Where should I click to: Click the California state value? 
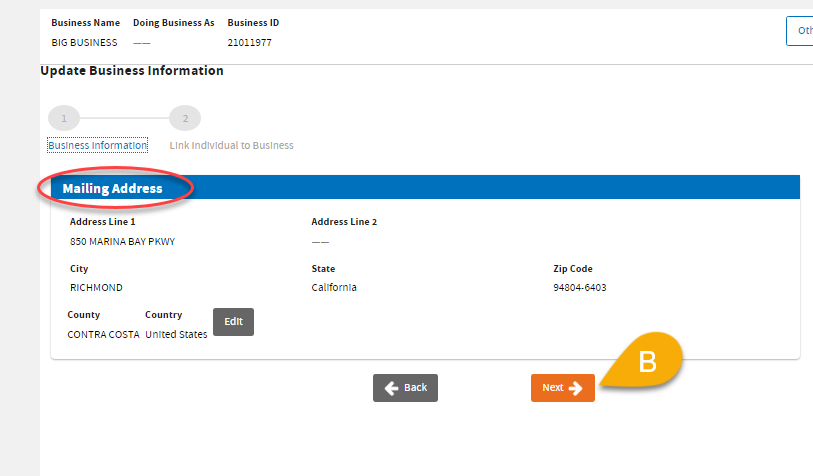tap(334, 288)
